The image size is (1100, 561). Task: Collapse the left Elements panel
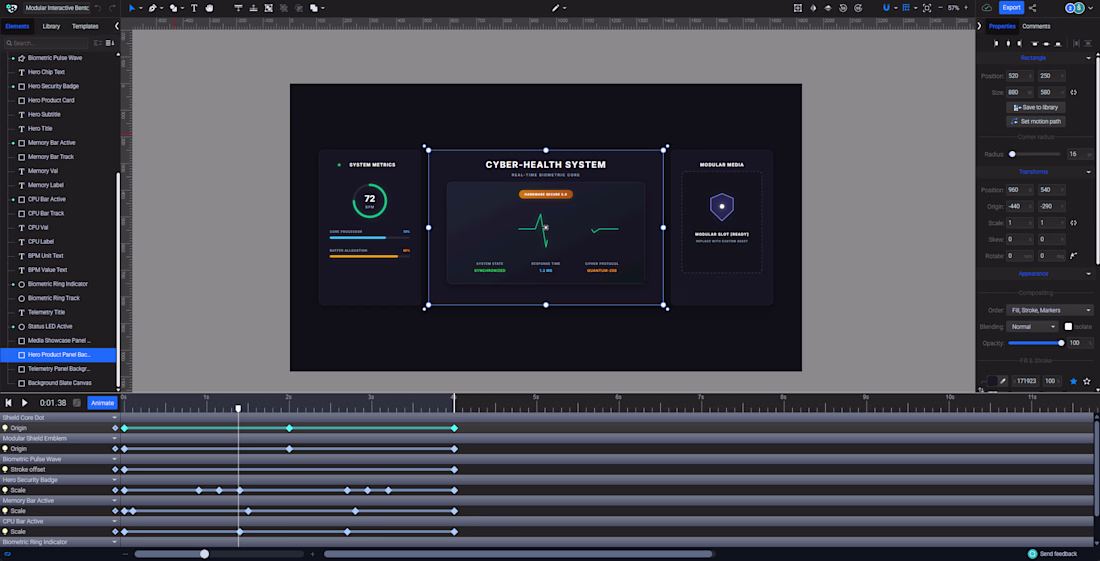pyautogui.click(x=116, y=26)
